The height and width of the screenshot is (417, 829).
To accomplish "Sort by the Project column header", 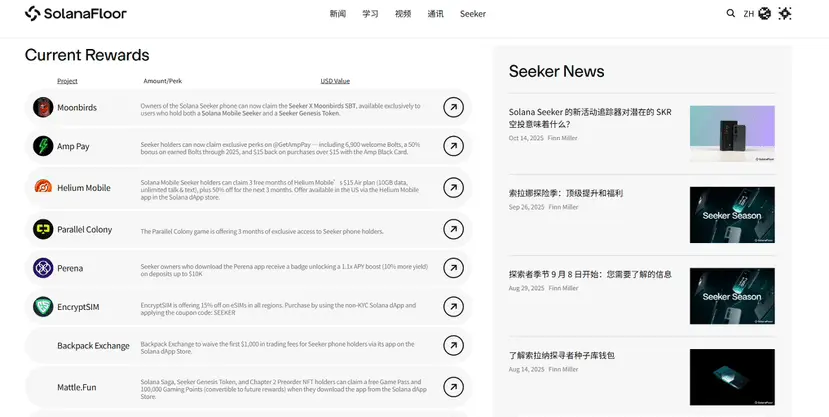I will (x=67, y=81).
